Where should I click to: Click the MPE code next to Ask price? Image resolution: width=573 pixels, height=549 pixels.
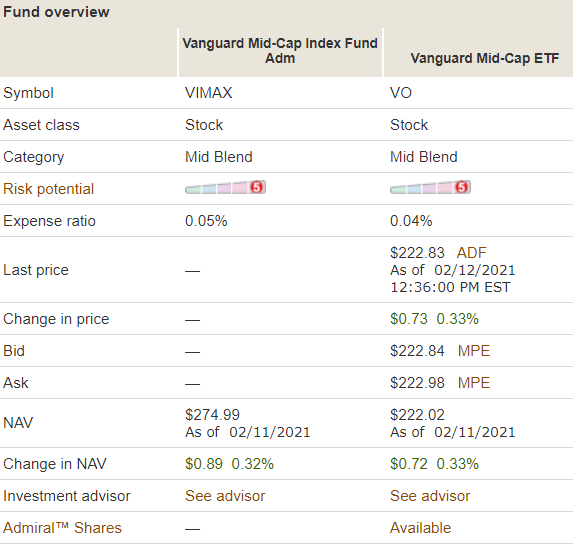click(x=474, y=383)
